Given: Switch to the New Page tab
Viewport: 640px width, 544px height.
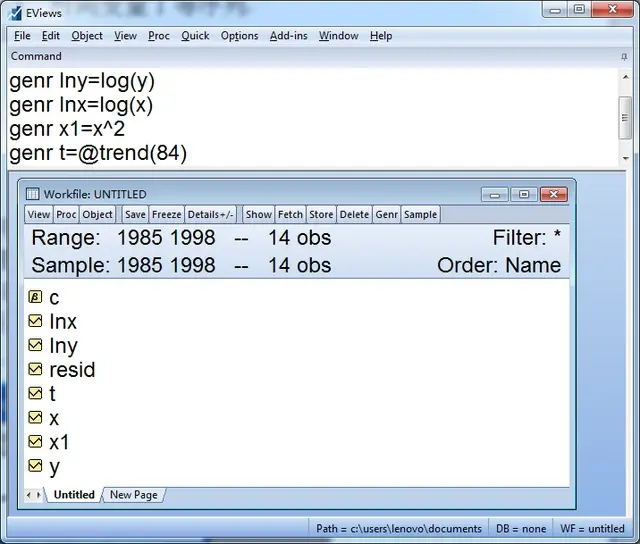Looking at the screenshot, I should coord(133,495).
